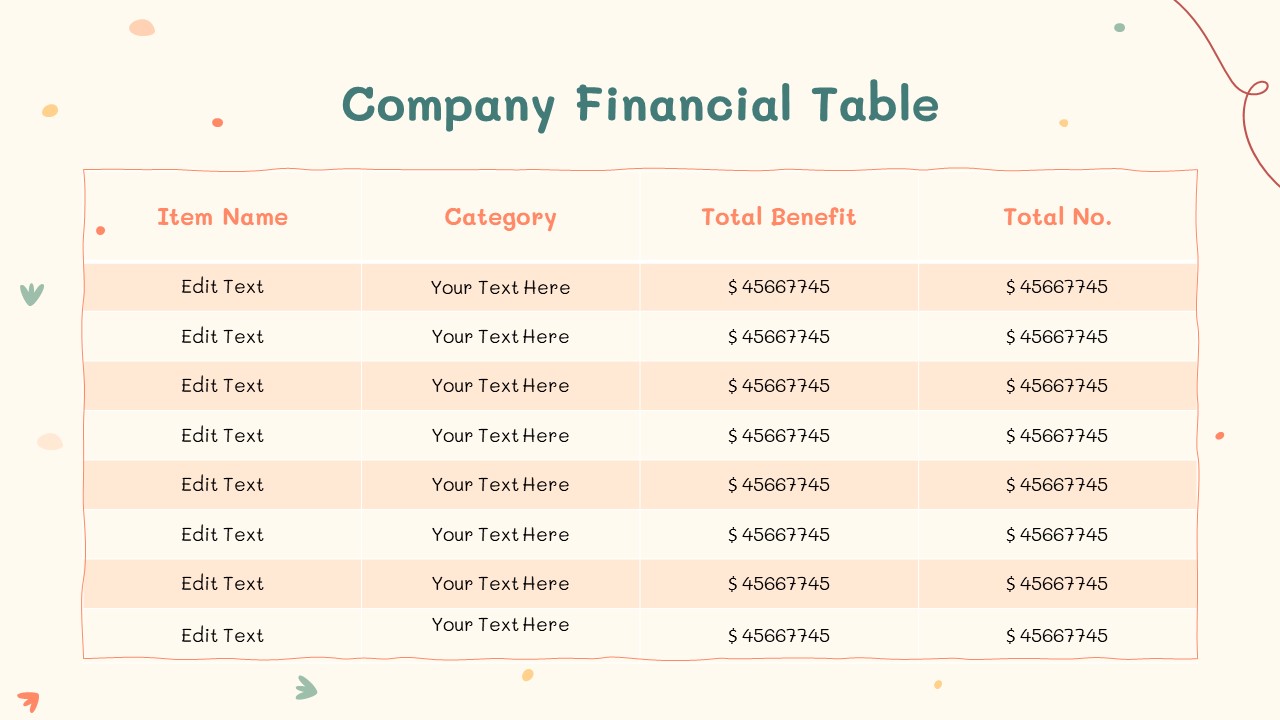The width and height of the screenshot is (1280, 720).
Task: Click orange leaf icon in bottom-left corner
Action: (x=28, y=702)
